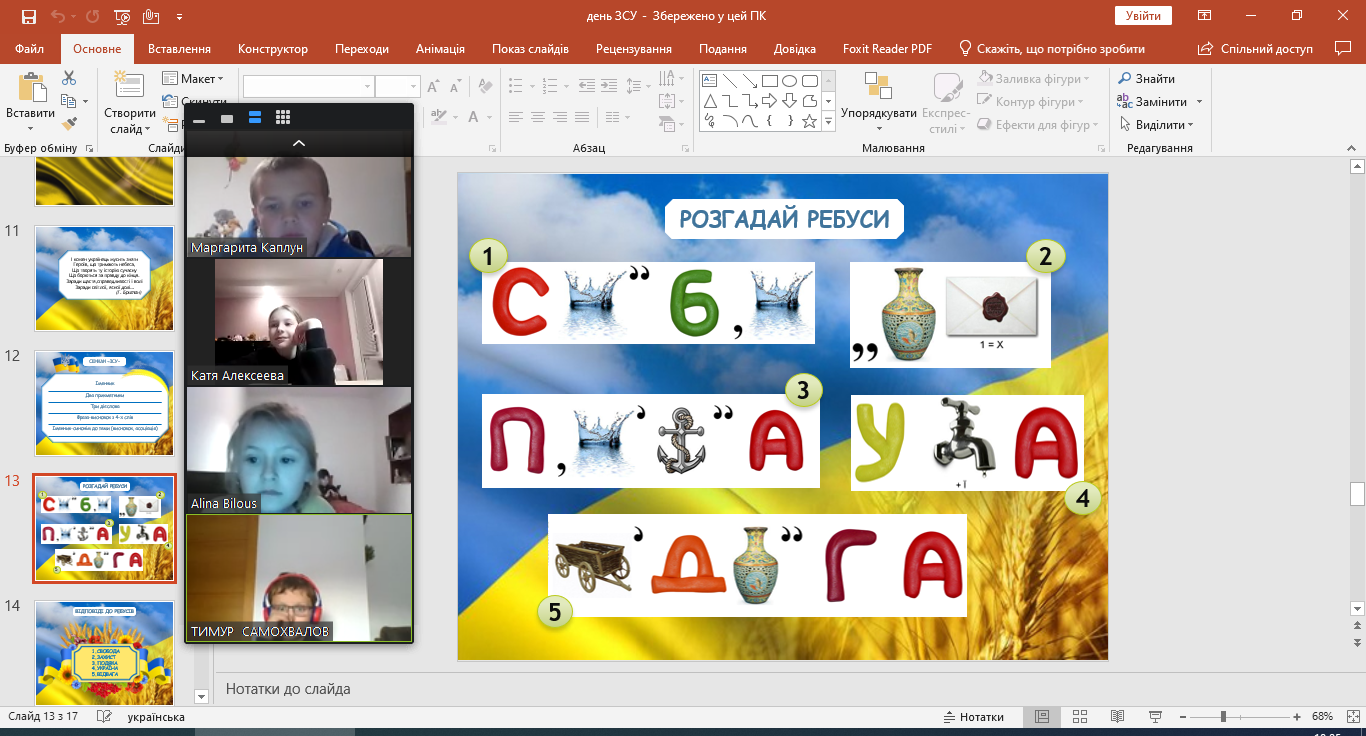Viewport: 1366px width, 736px height.
Task: Switch to Slide Sorter view
Action: click(1080, 717)
